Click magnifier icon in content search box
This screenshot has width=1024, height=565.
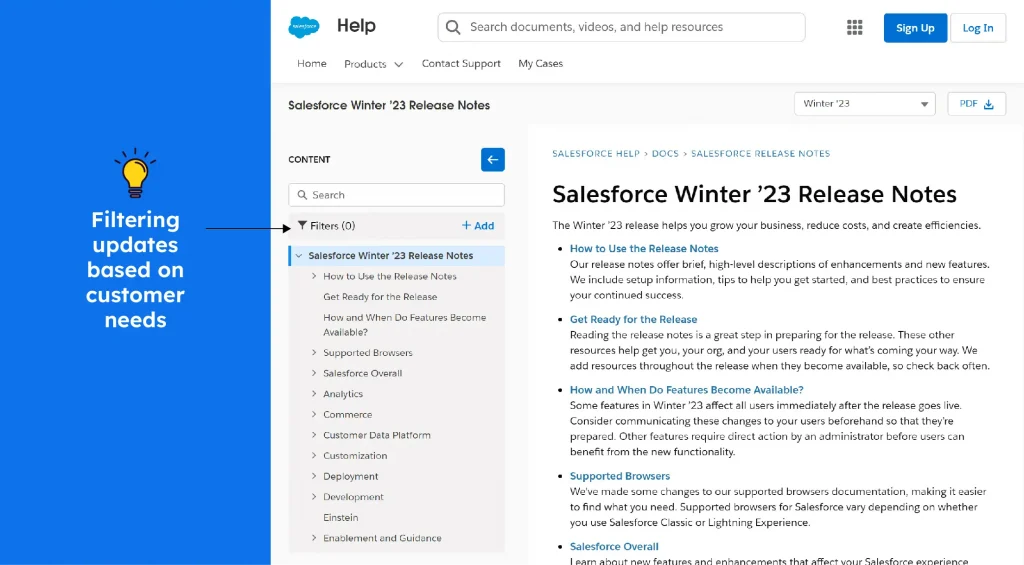[302, 195]
